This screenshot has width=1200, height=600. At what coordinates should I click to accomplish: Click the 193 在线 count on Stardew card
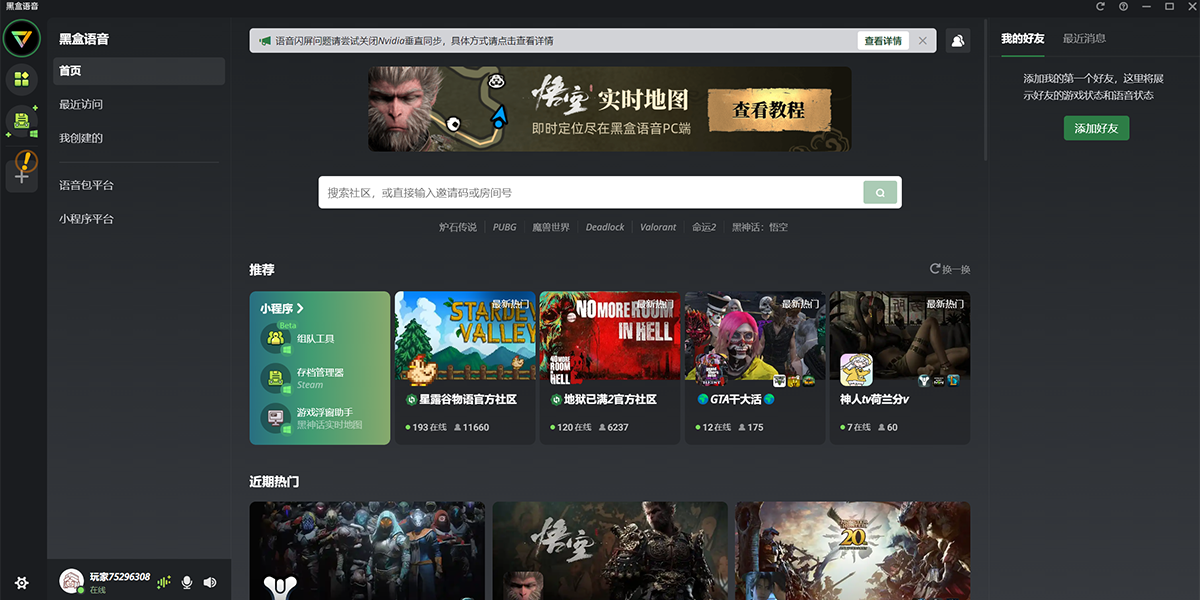[x=427, y=427]
